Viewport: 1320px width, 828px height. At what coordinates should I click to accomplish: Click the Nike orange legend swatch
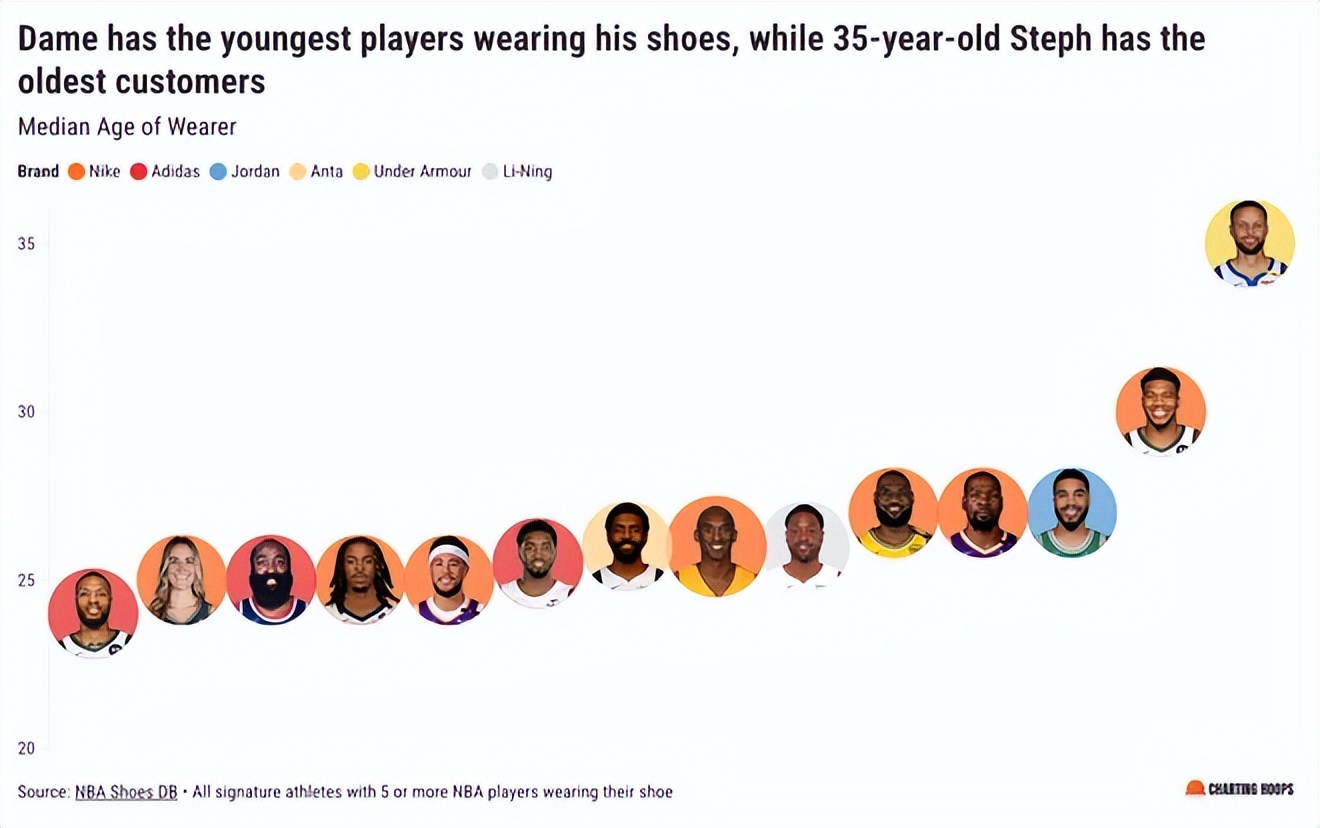coord(76,172)
